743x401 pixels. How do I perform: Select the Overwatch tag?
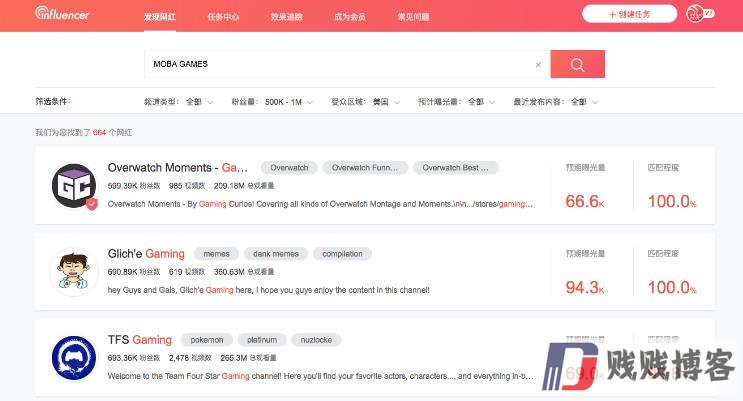point(289,168)
